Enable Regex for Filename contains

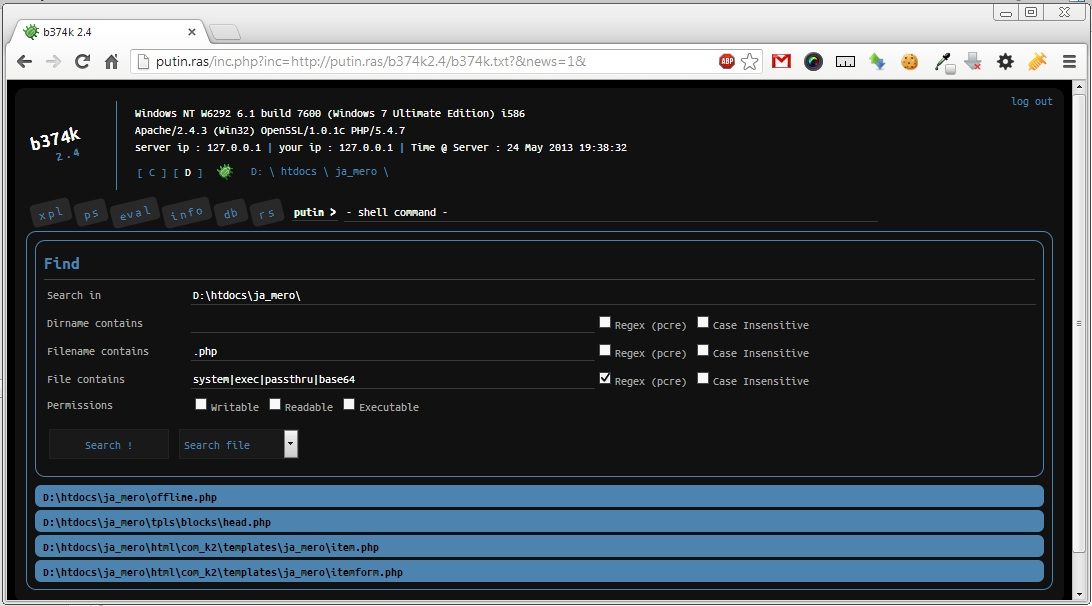604,350
